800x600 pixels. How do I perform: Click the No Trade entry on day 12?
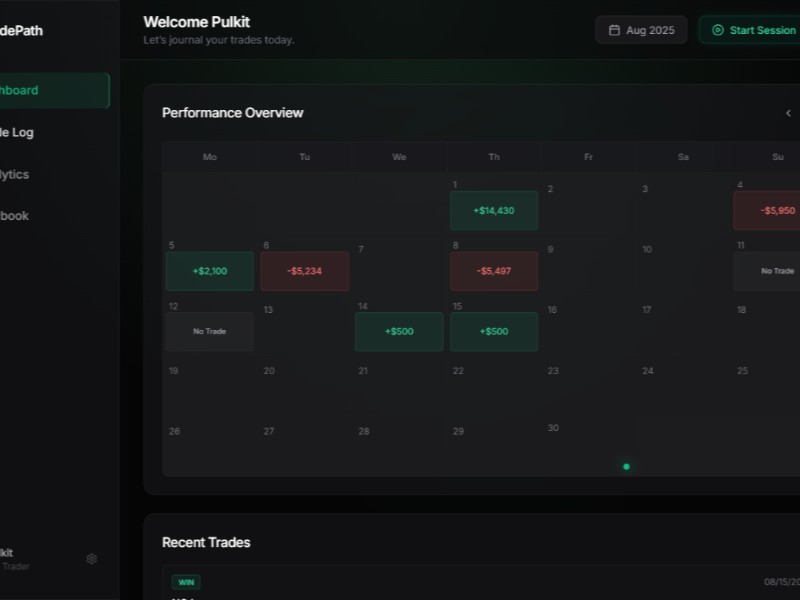(x=209, y=331)
